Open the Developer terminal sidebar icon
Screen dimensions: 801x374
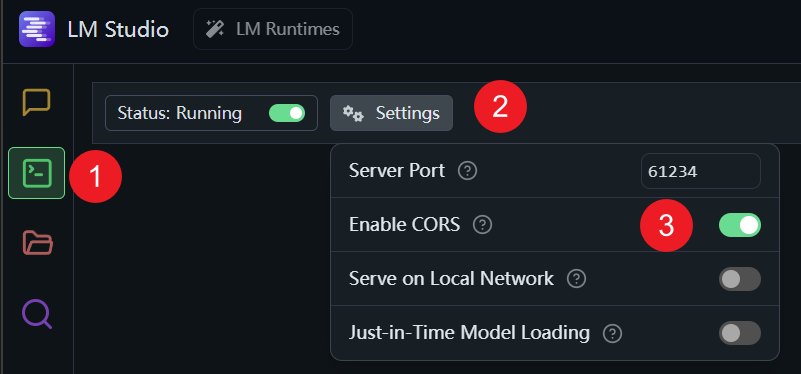tap(36, 173)
